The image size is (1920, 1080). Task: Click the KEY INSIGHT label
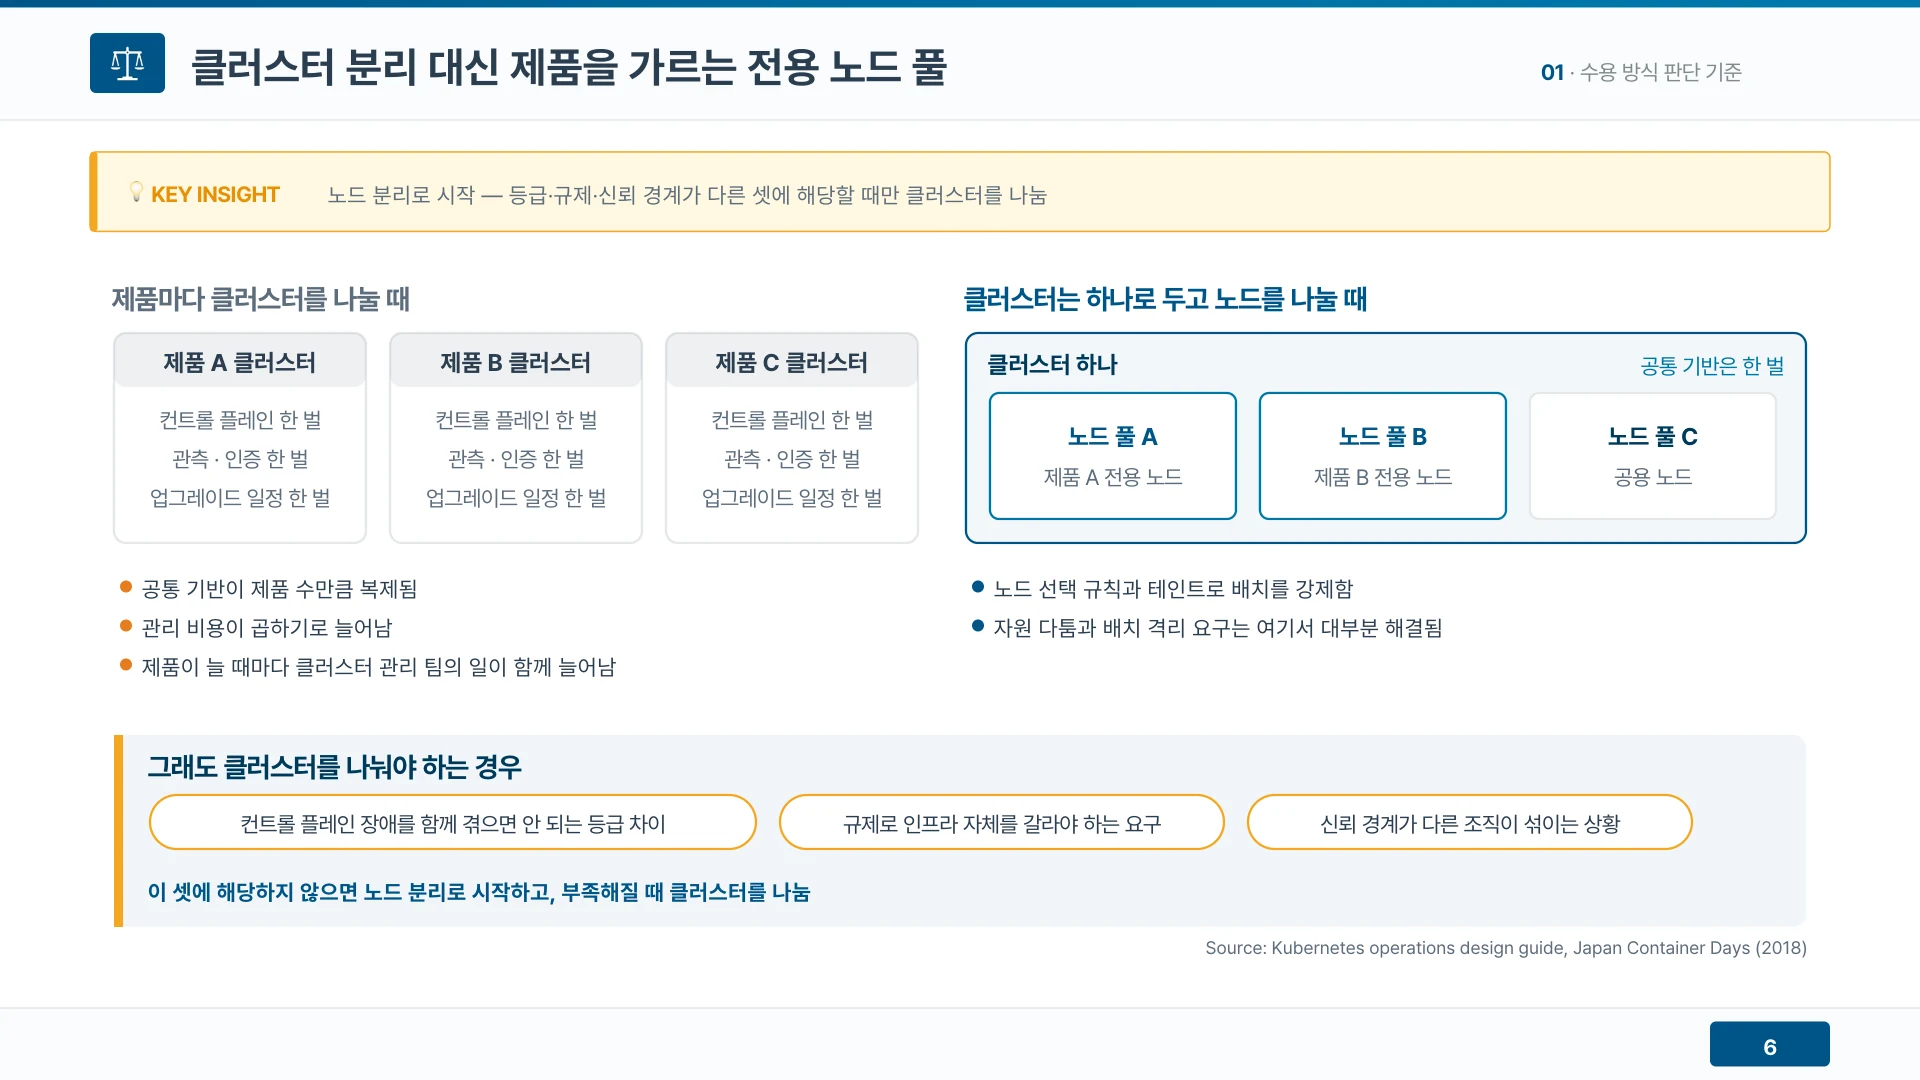pyautogui.click(x=215, y=194)
